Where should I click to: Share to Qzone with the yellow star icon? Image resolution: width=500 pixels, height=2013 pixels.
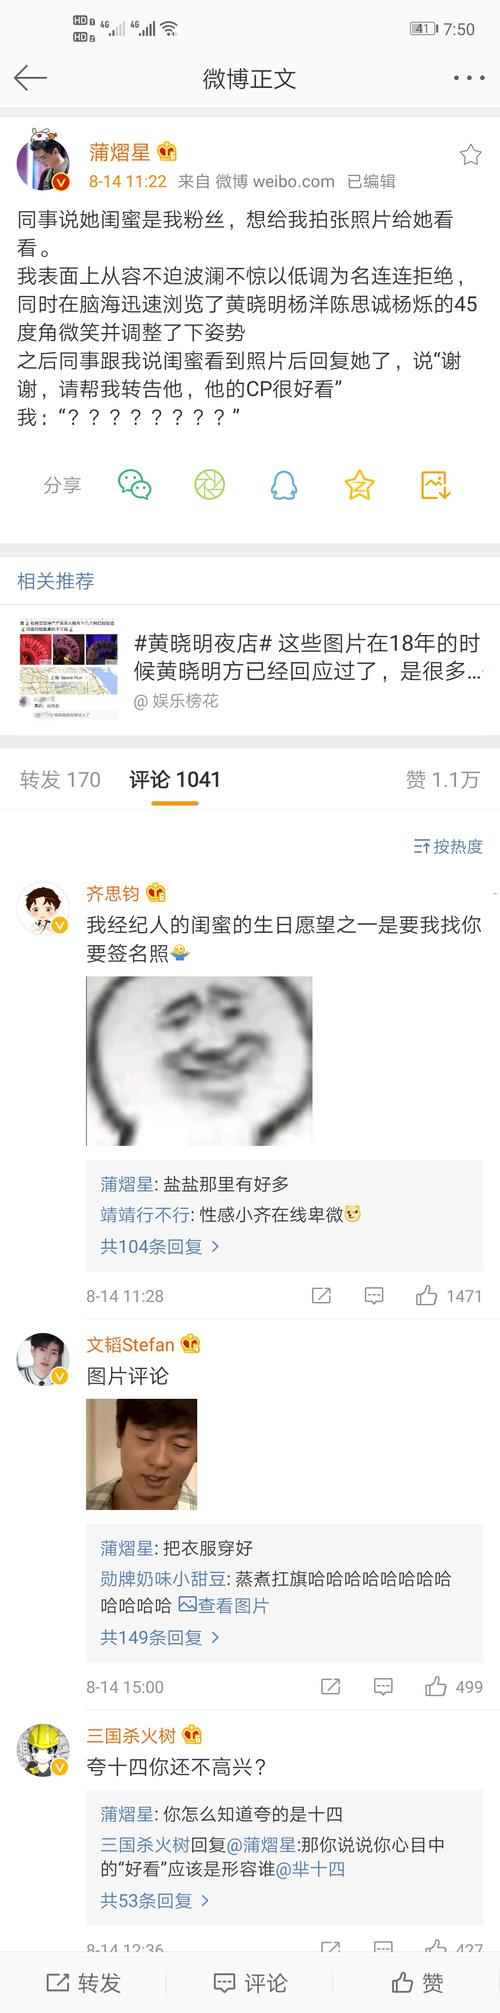pyautogui.click(x=359, y=485)
